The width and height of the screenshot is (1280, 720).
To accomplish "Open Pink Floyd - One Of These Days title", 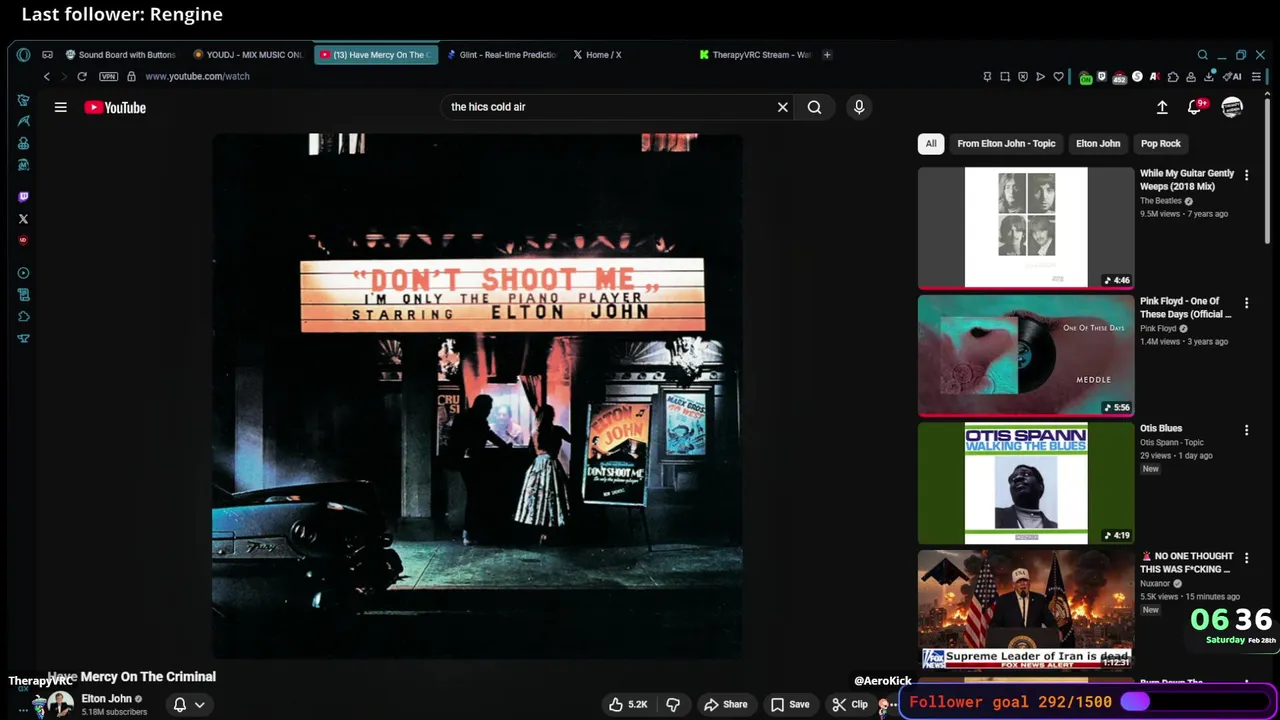I will 1186,307.
